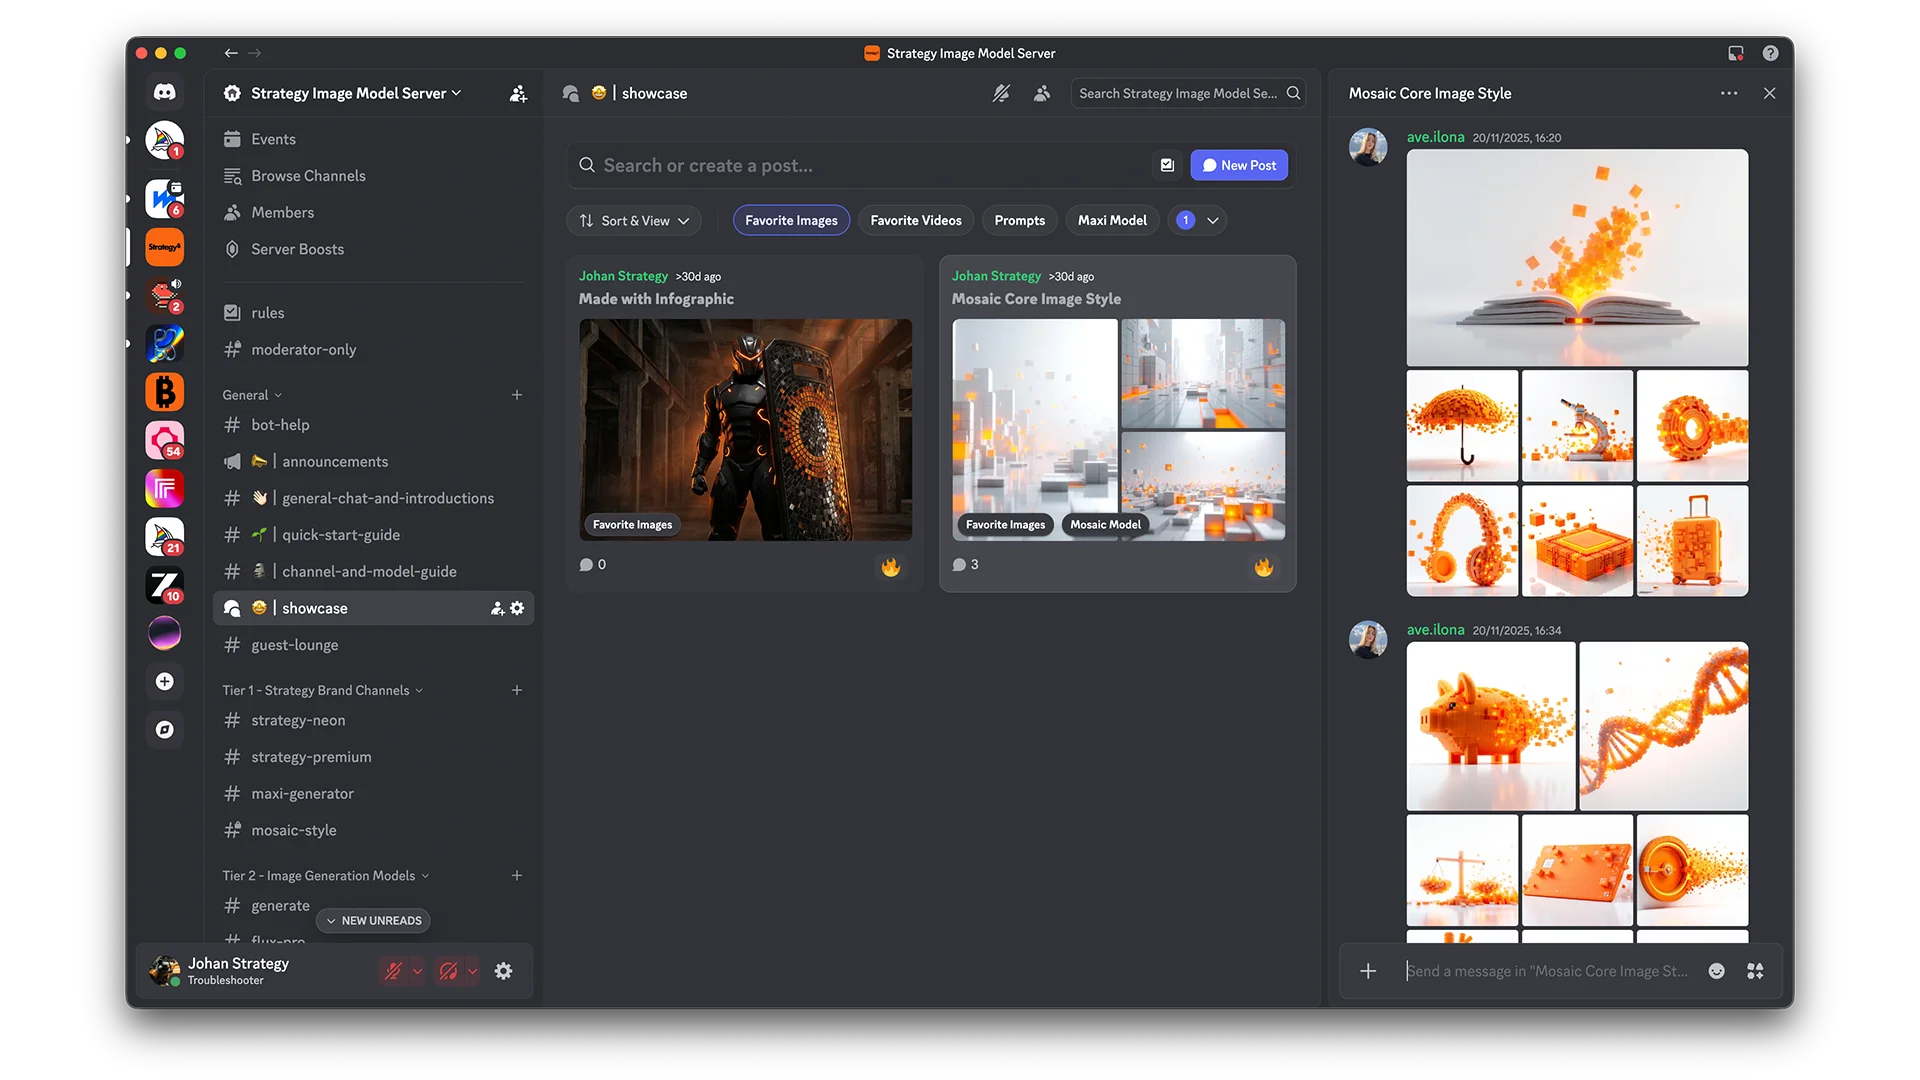Screen dimensions: 1920x1080
Task: Collapse the General category
Action: coord(252,395)
